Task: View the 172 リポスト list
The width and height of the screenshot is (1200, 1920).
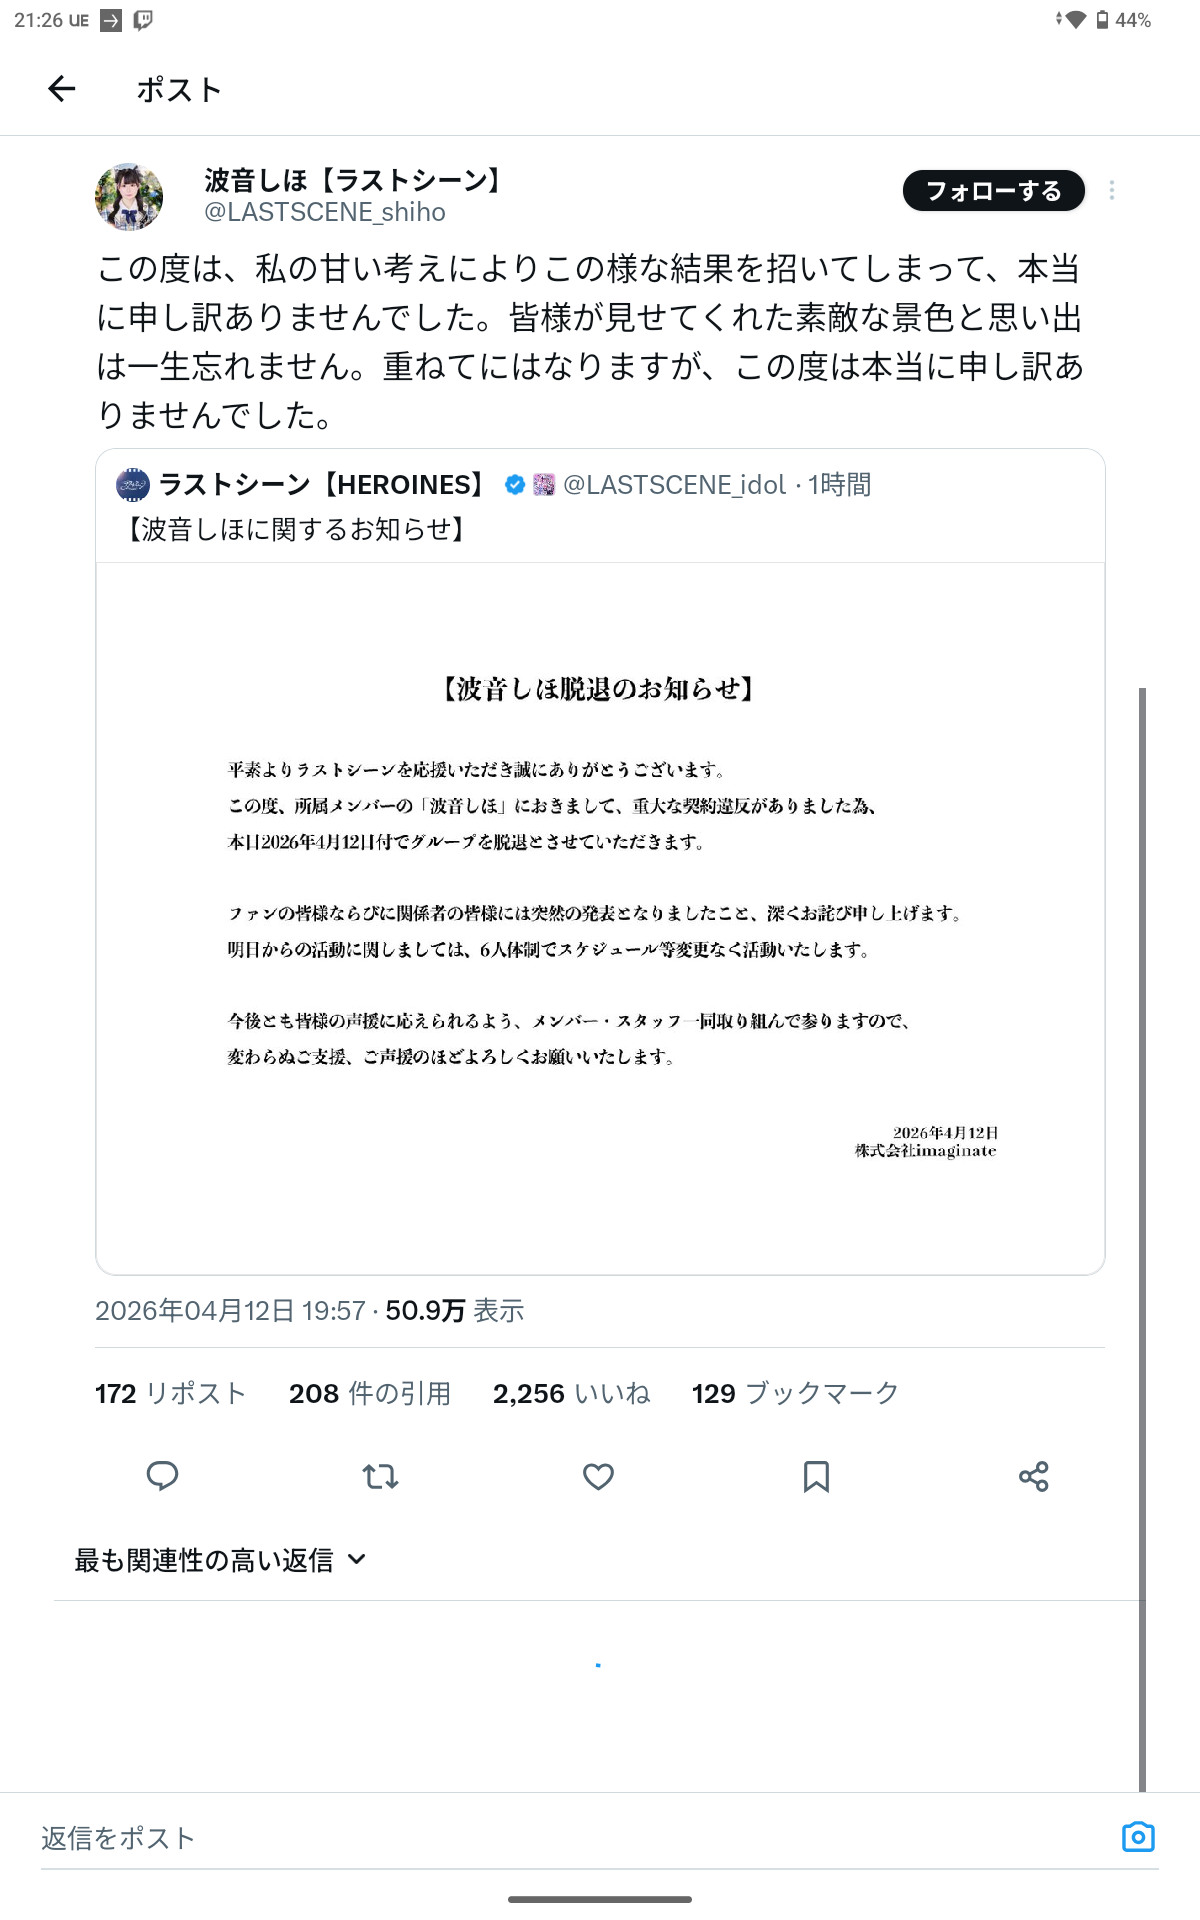Action: point(170,1393)
